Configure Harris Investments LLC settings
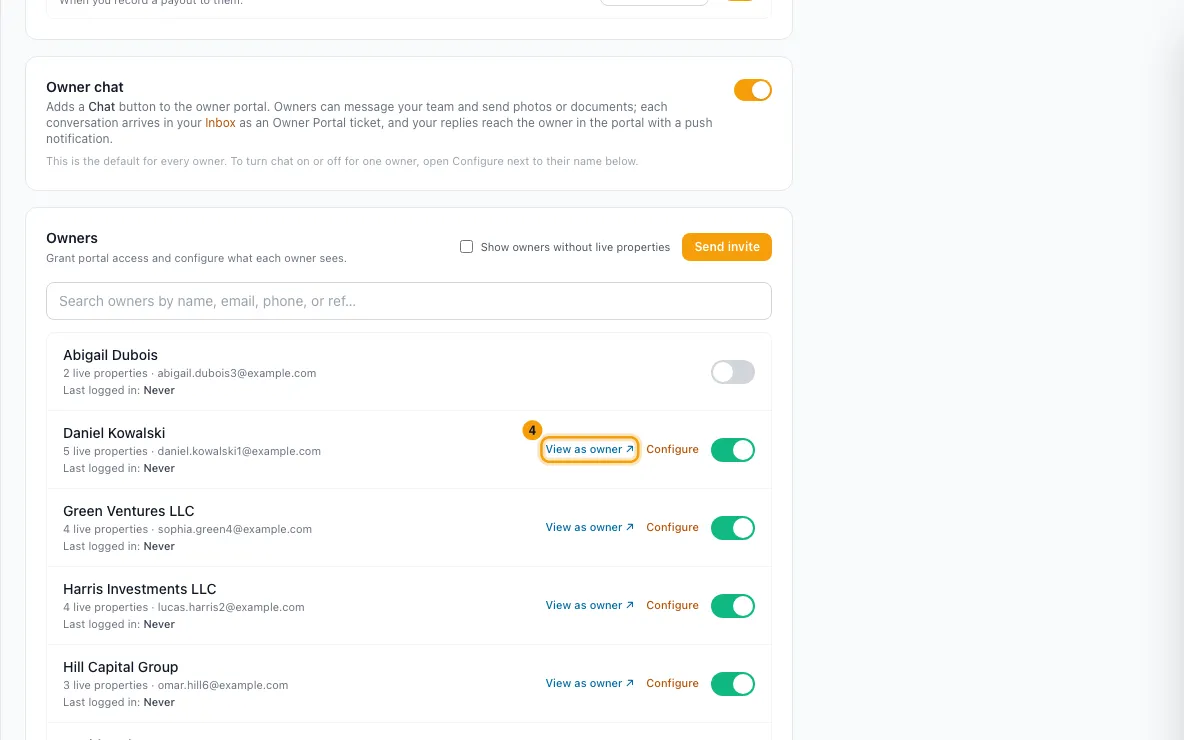The height and width of the screenshot is (740, 1184). click(672, 605)
